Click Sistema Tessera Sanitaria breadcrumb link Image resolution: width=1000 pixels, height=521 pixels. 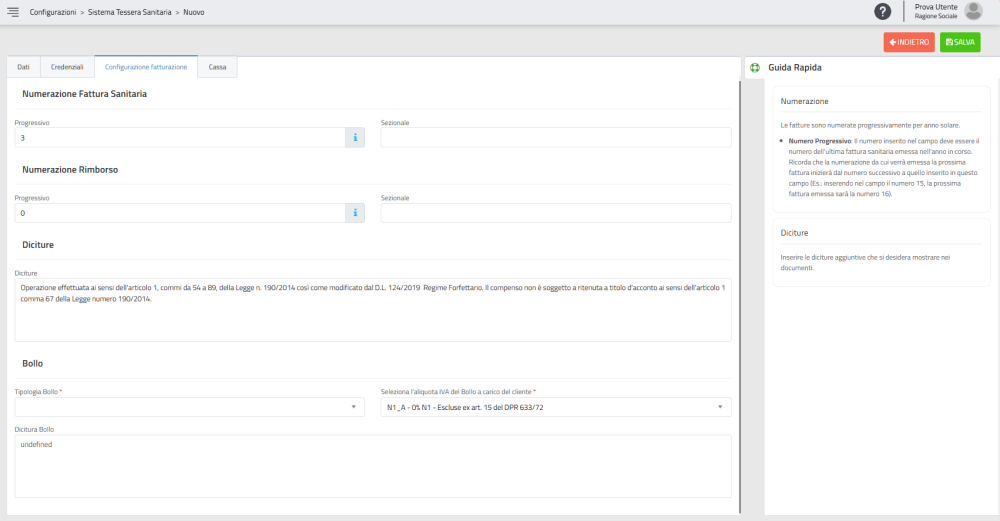pyautogui.click(x=129, y=12)
